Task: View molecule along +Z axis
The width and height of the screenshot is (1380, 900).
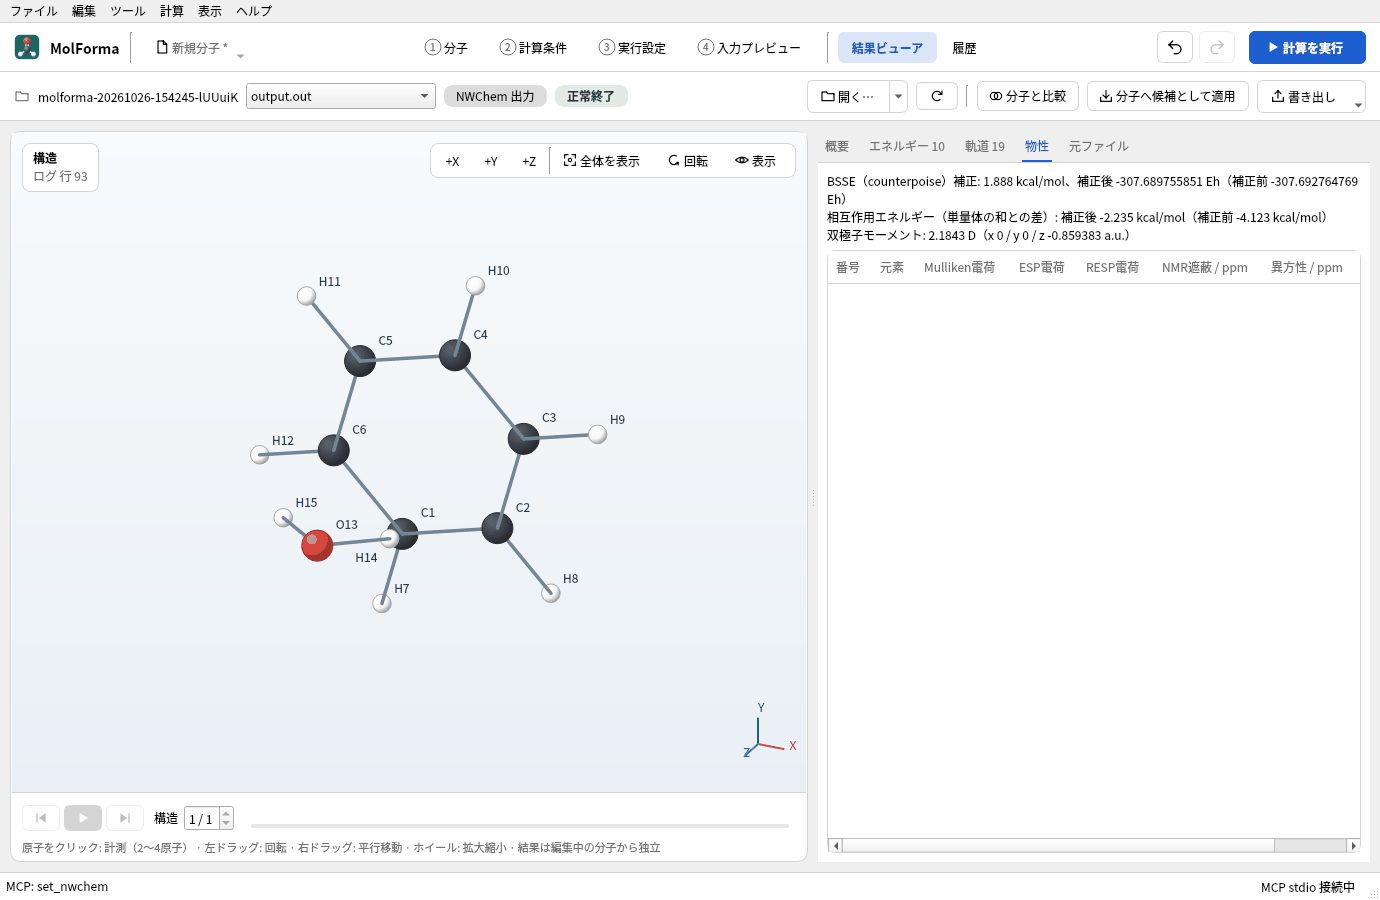Action: click(x=529, y=161)
